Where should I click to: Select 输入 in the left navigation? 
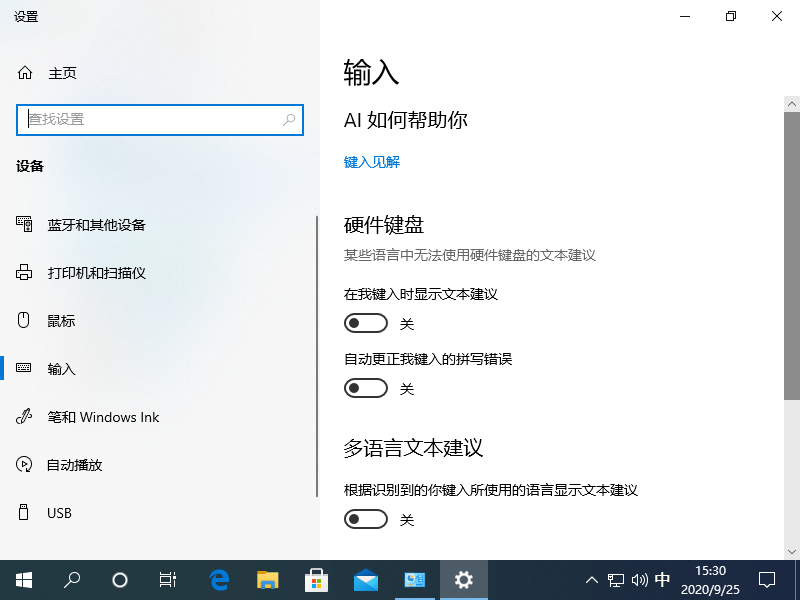point(61,368)
